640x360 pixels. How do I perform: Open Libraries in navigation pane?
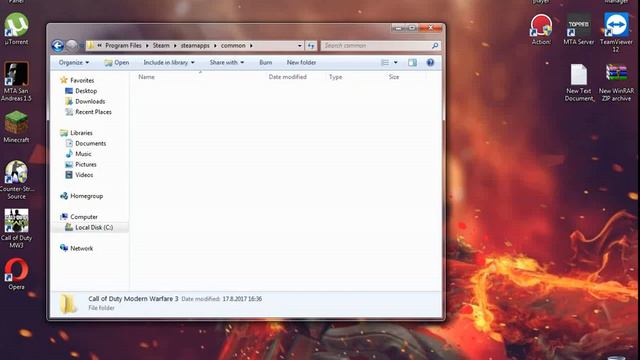click(x=81, y=133)
